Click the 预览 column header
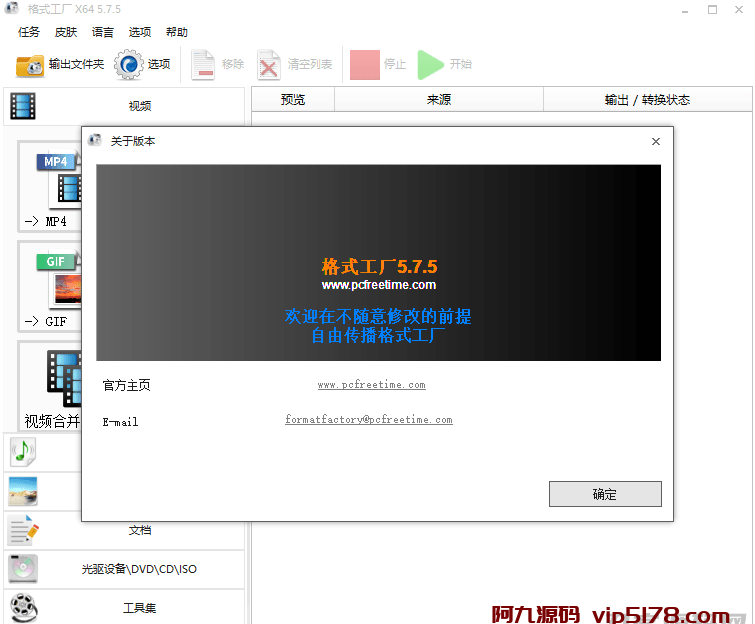The height and width of the screenshot is (624, 755). (x=293, y=100)
